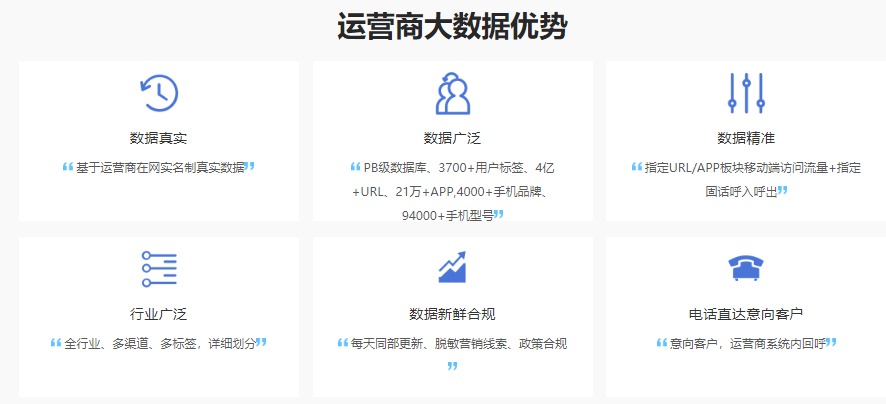Image resolution: width=886 pixels, height=404 pixels.
Task: Click text 意向客户，运营商系统内回呼
Action: pyautogui.click(x=748, y=344)
